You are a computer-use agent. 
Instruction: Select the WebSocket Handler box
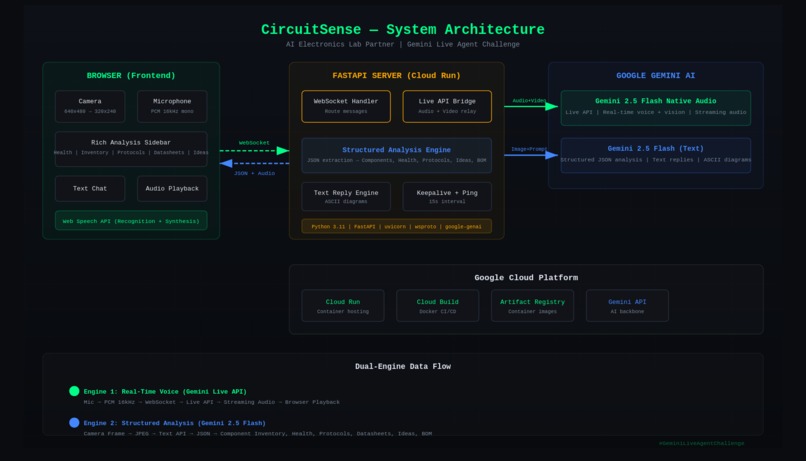tap(346, 106)
